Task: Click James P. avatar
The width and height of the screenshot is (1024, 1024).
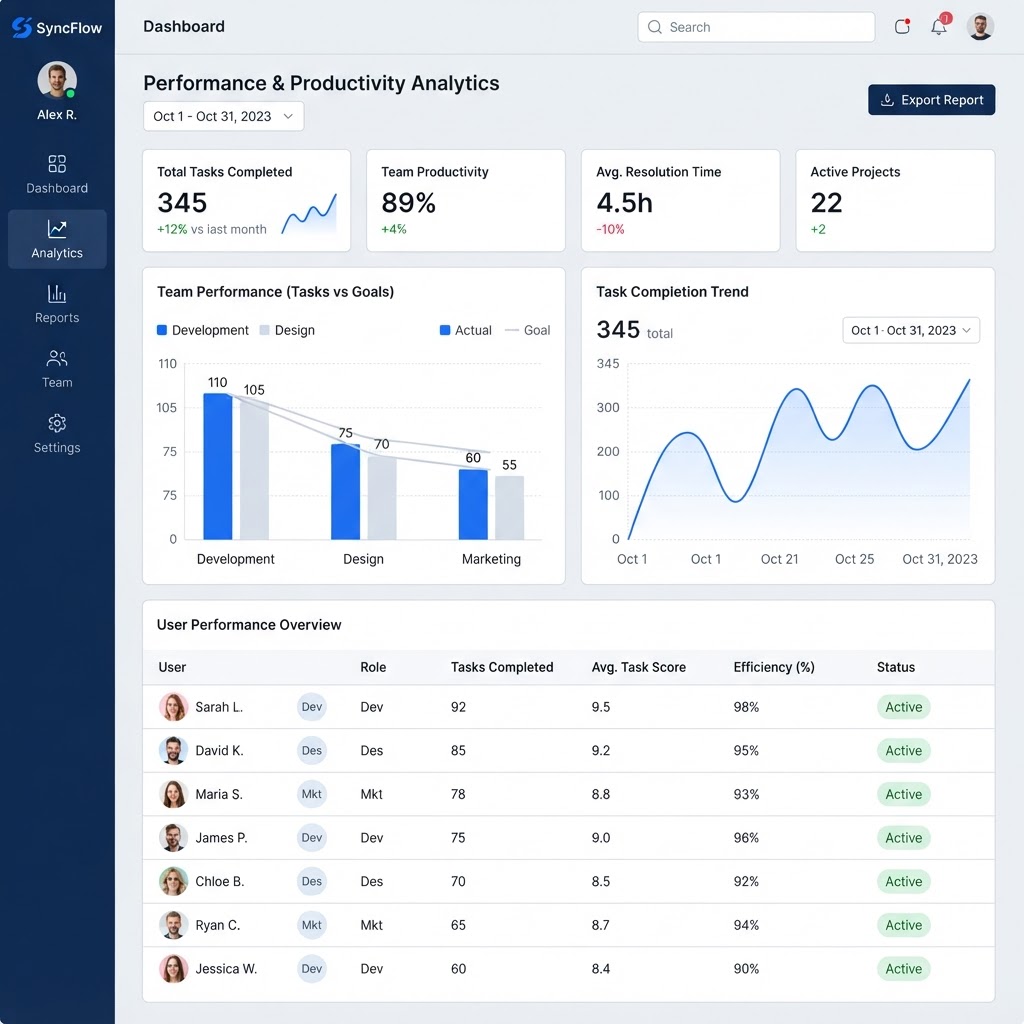Action: (x=173, y=838)
